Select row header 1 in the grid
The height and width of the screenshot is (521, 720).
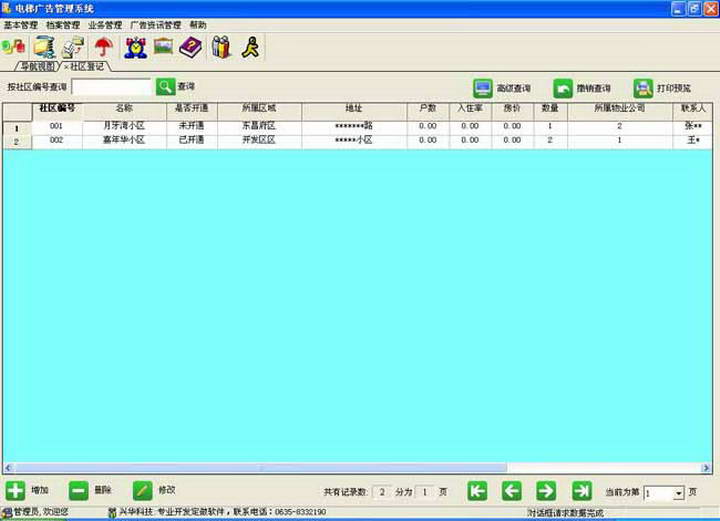click(17, 128)
